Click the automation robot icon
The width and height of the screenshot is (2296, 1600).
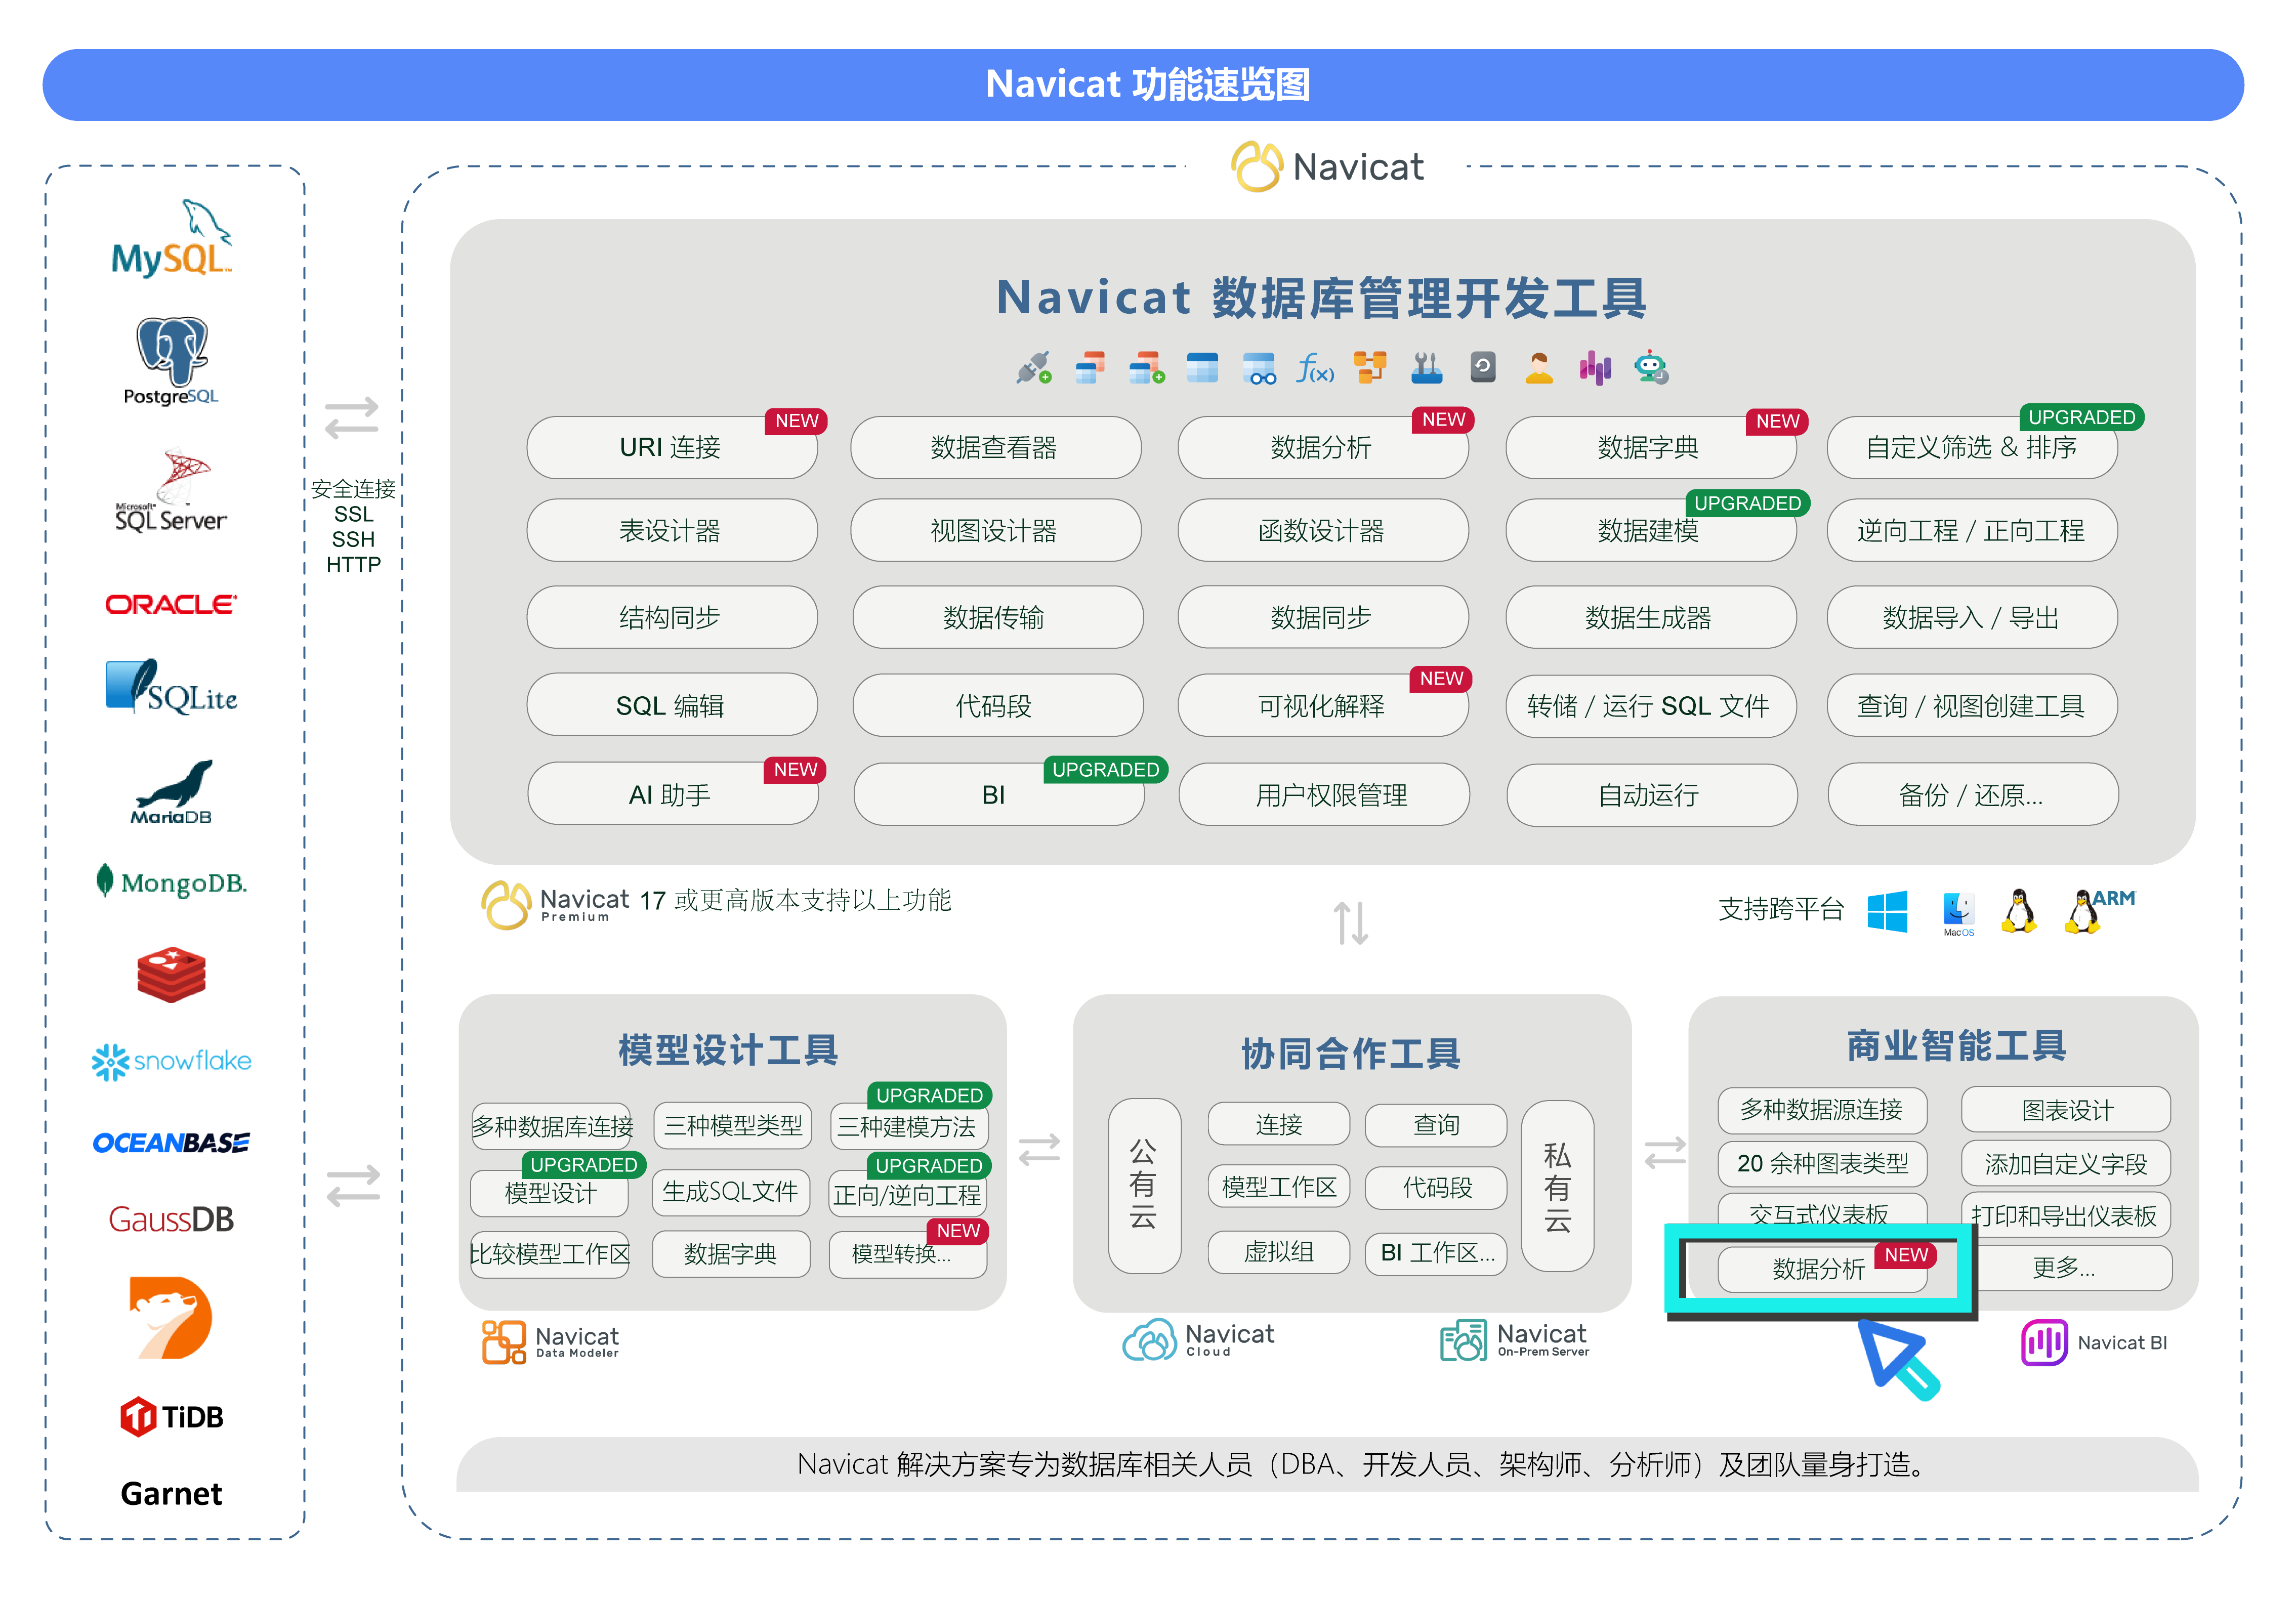click(x=1650, y=368)
